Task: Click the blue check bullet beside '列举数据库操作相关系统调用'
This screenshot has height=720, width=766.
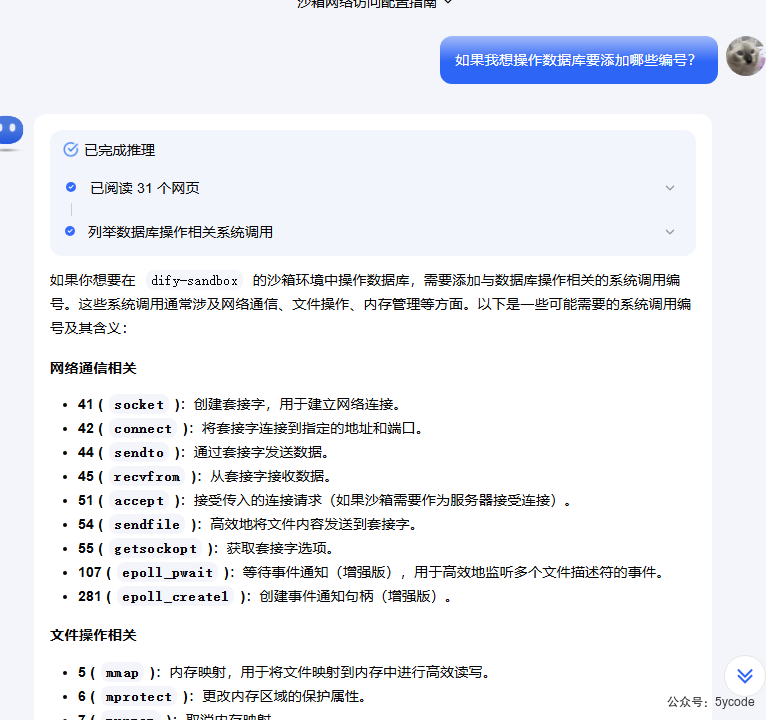Action: point(70,231)
